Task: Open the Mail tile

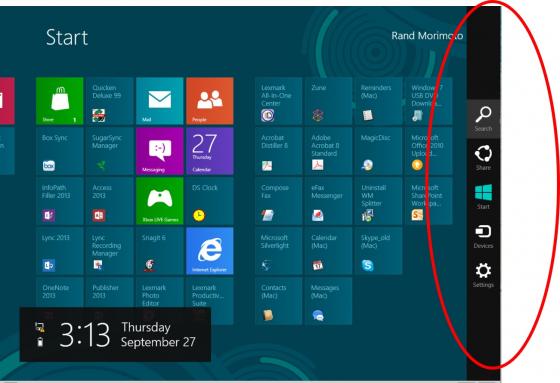Action: 160,101
